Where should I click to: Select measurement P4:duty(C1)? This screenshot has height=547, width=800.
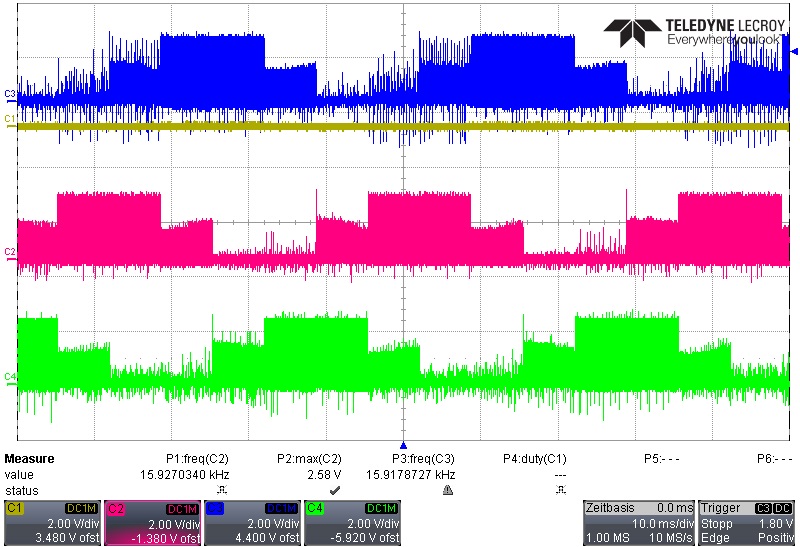coord(535,459)
